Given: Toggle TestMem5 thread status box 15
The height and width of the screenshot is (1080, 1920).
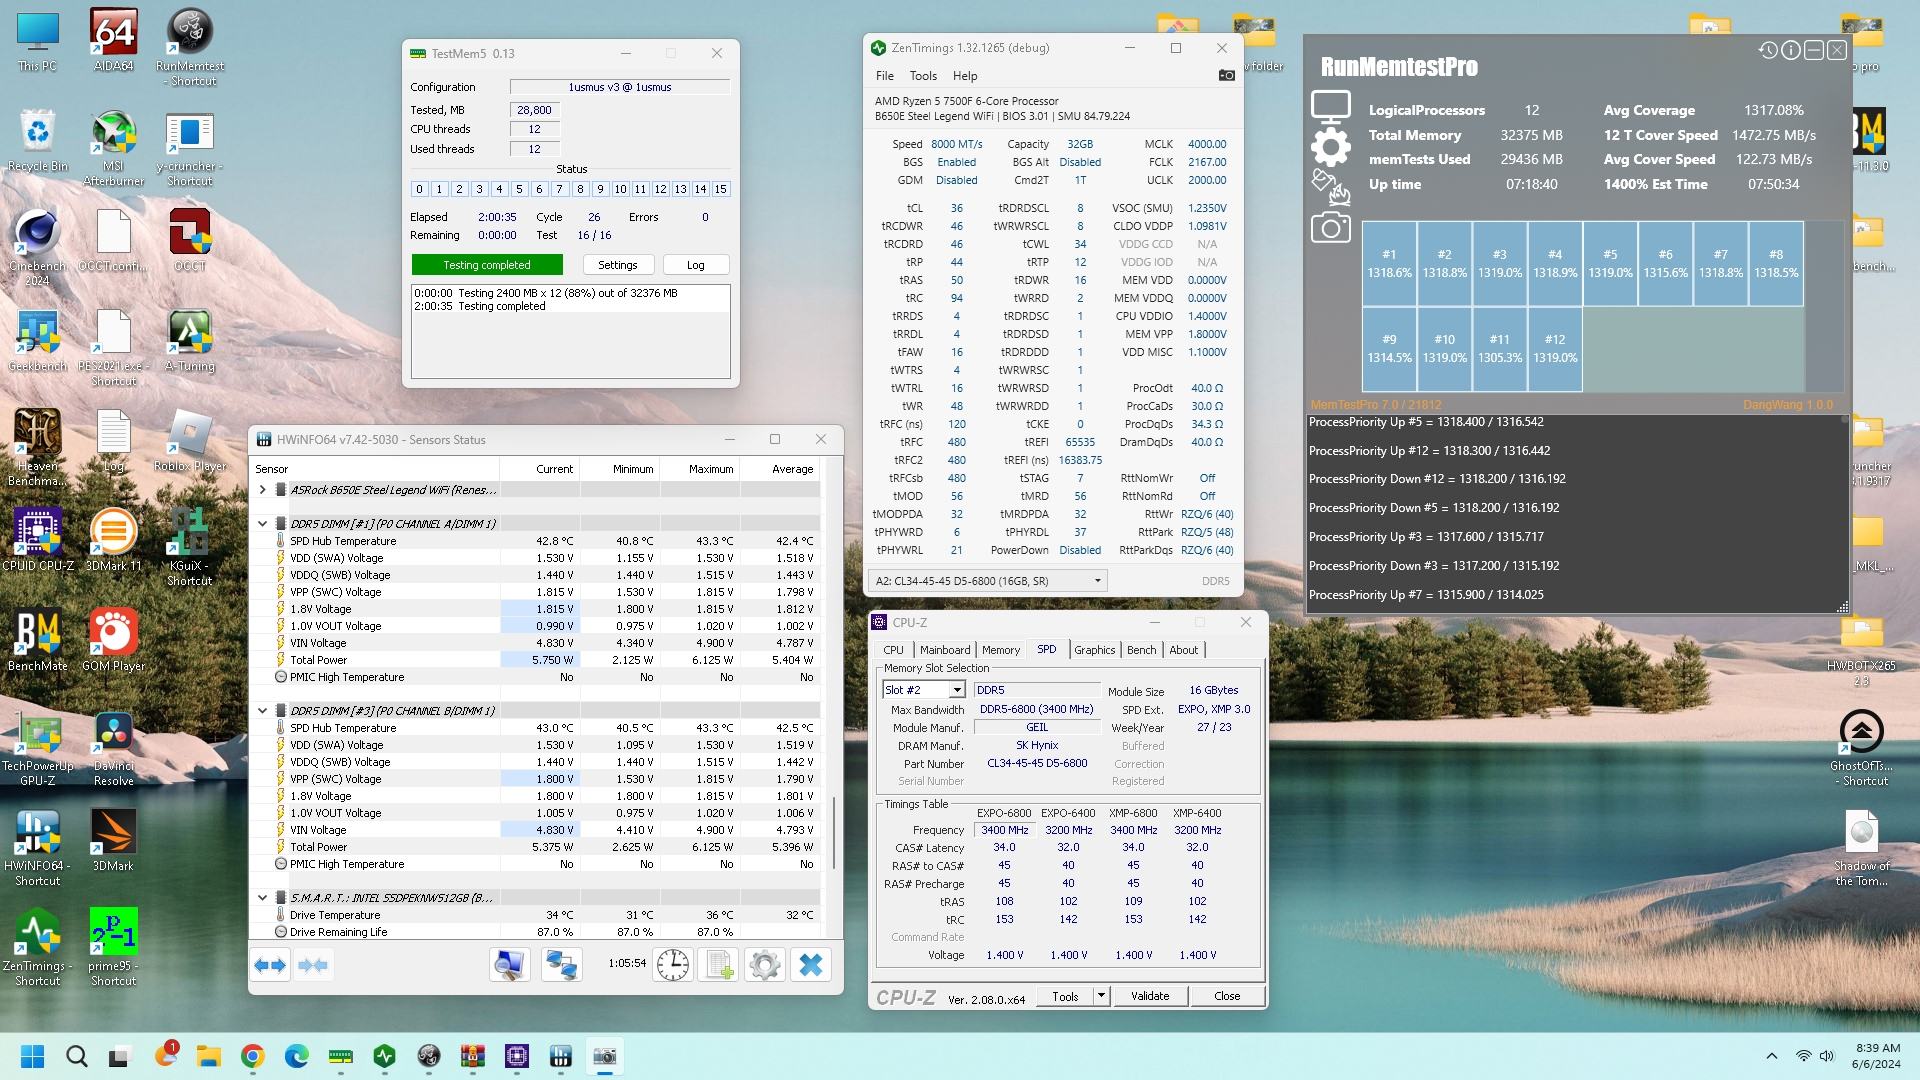Looking at the screenshot, I should point(720,189).
